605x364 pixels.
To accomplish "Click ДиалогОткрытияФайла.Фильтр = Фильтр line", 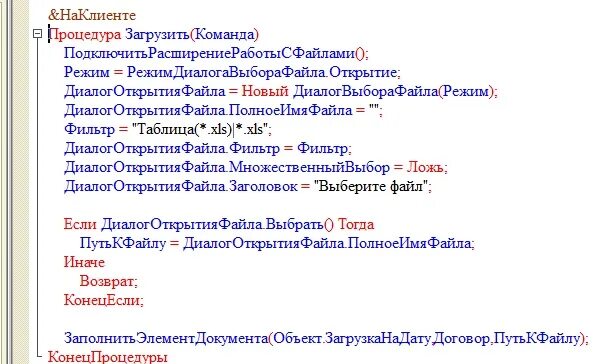I will point(208,148).
